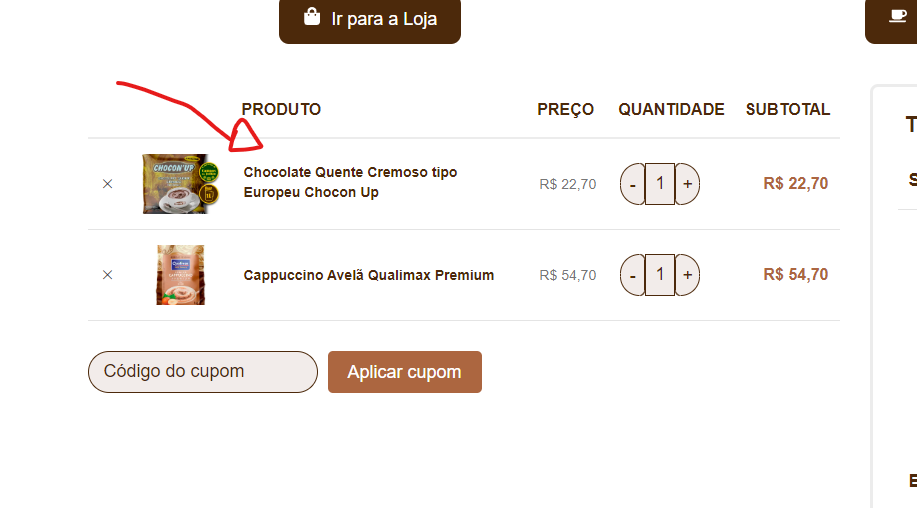
Task: Increase Chocon Up quantity with plus
Action: [688, 184]
